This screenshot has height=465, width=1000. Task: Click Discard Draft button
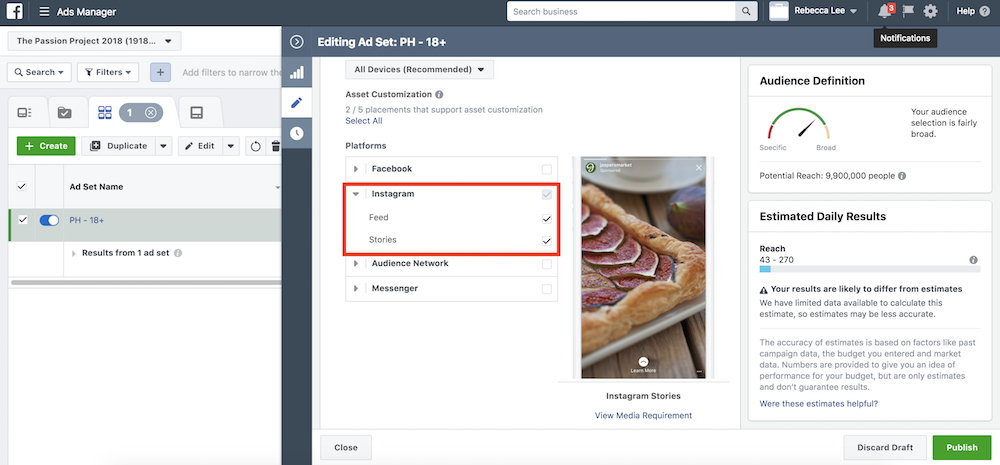pos(885,448)
